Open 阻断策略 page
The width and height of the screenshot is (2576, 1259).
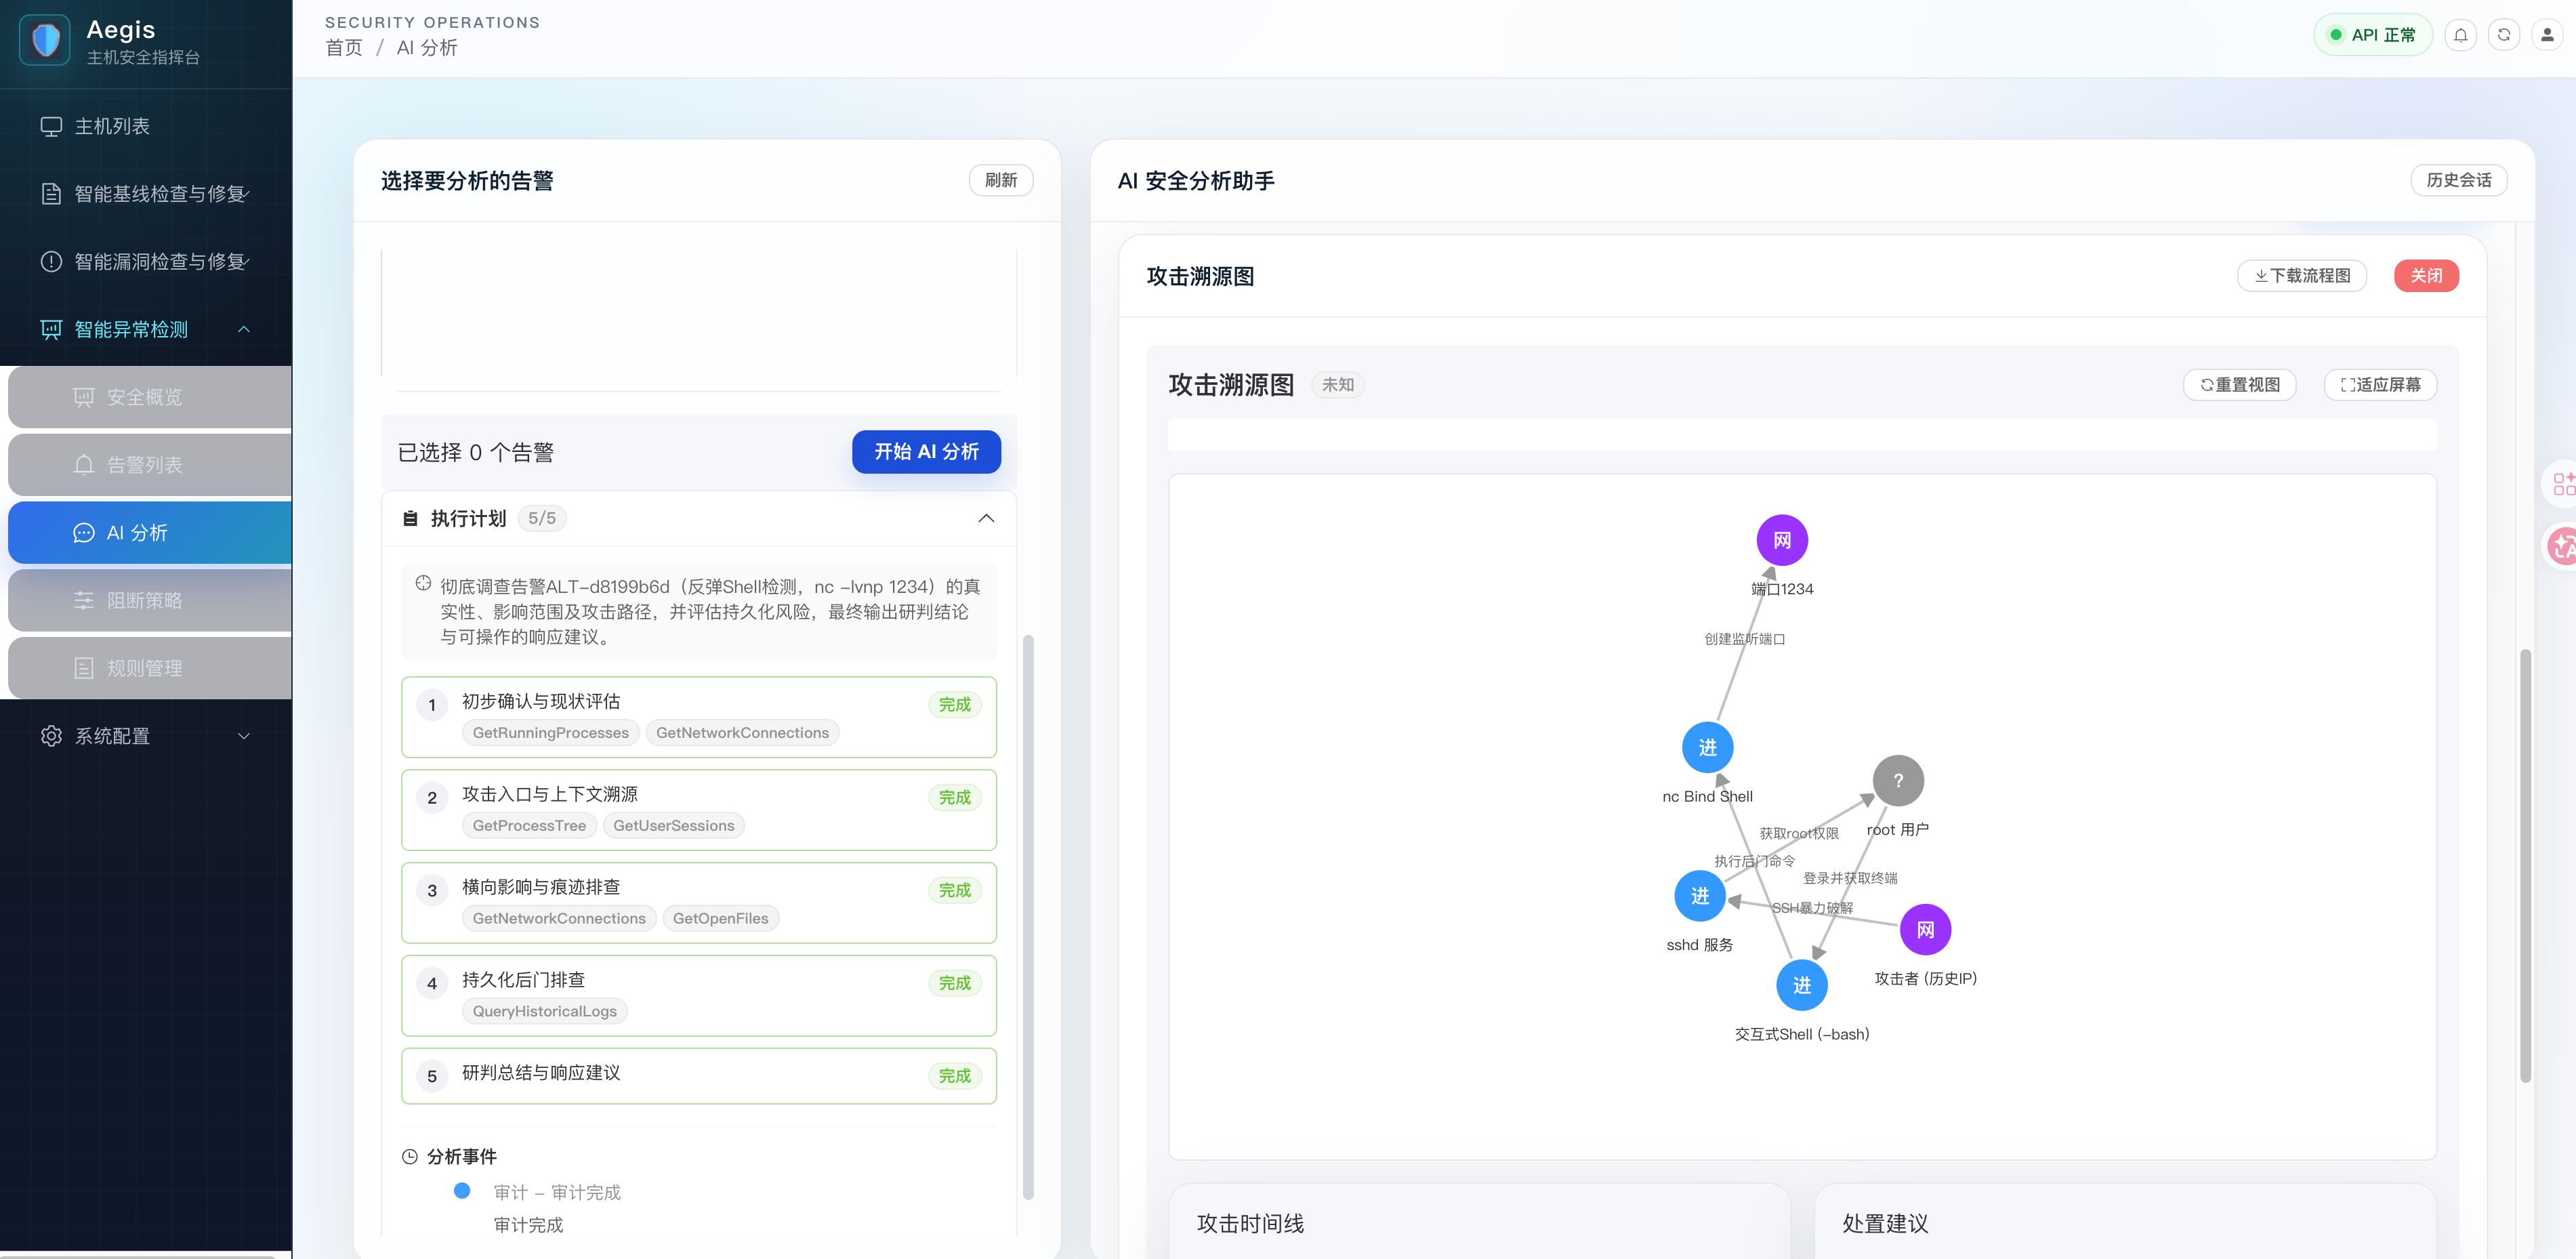pyautogui.click(x=150, y=601)
